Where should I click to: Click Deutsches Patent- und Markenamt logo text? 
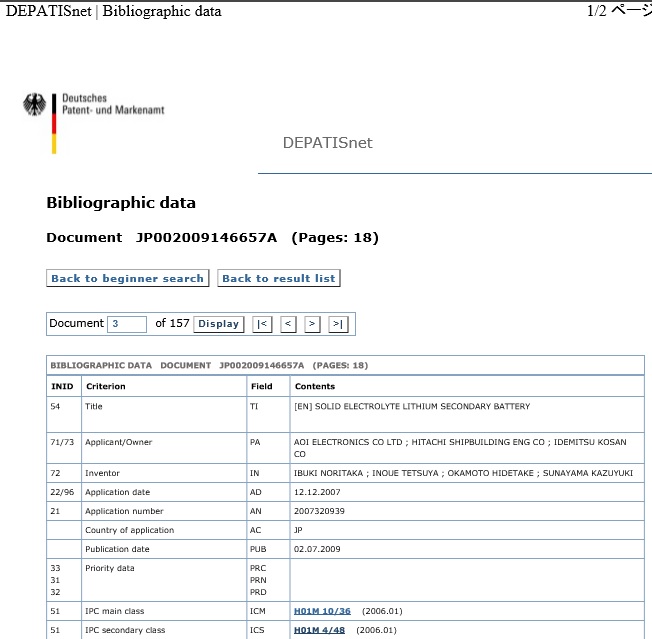tap(113, 104)
